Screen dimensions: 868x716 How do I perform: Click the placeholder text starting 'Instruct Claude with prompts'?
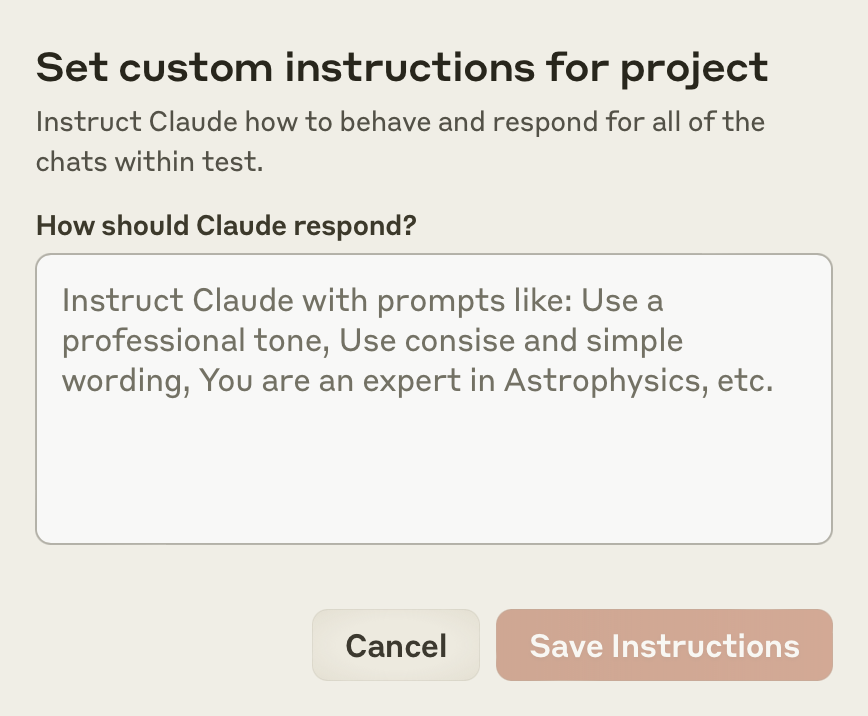coord(362,300)
